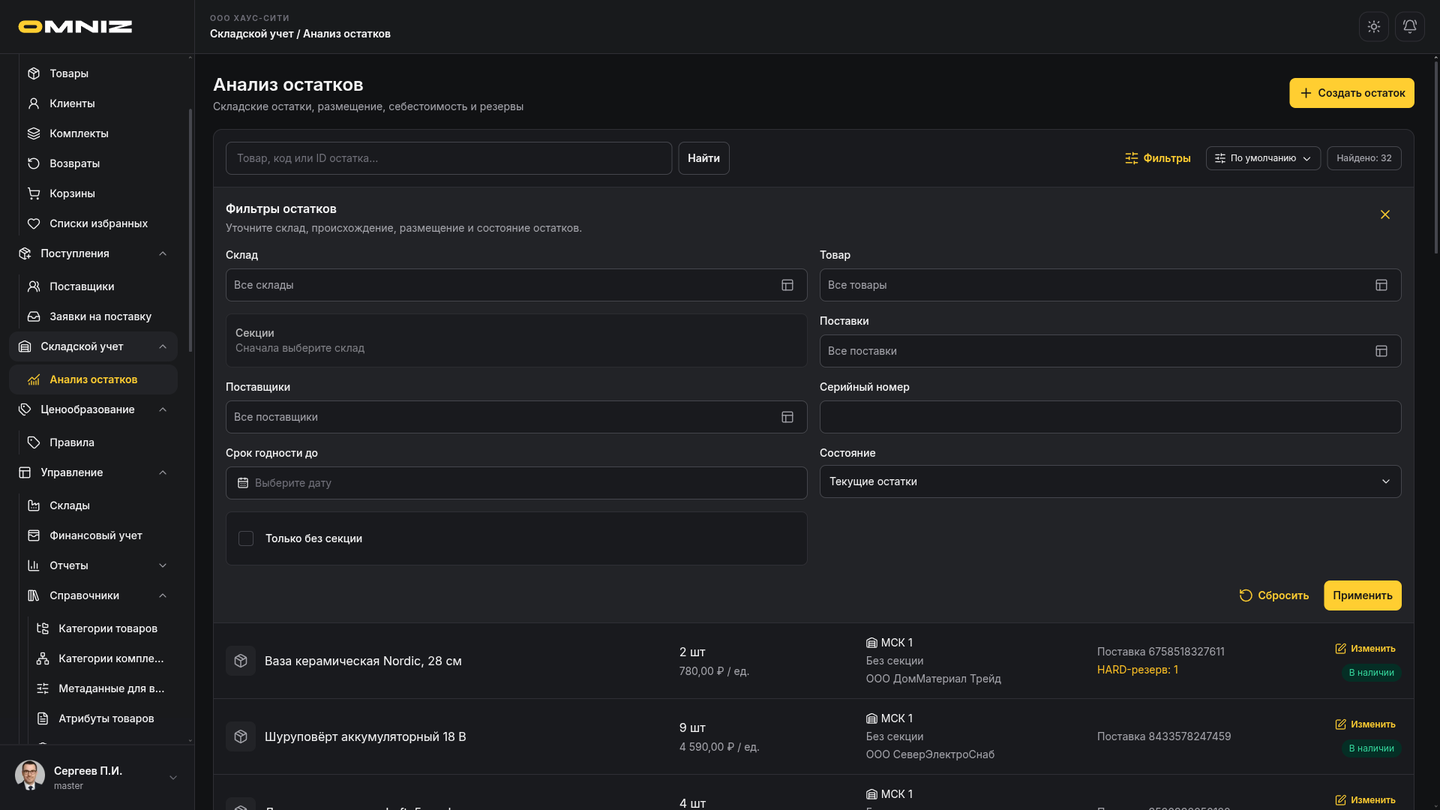This screenshot has height=810, width=1440.
Task: Toggle the light theme sun icon
Action: click(1374, 27)
